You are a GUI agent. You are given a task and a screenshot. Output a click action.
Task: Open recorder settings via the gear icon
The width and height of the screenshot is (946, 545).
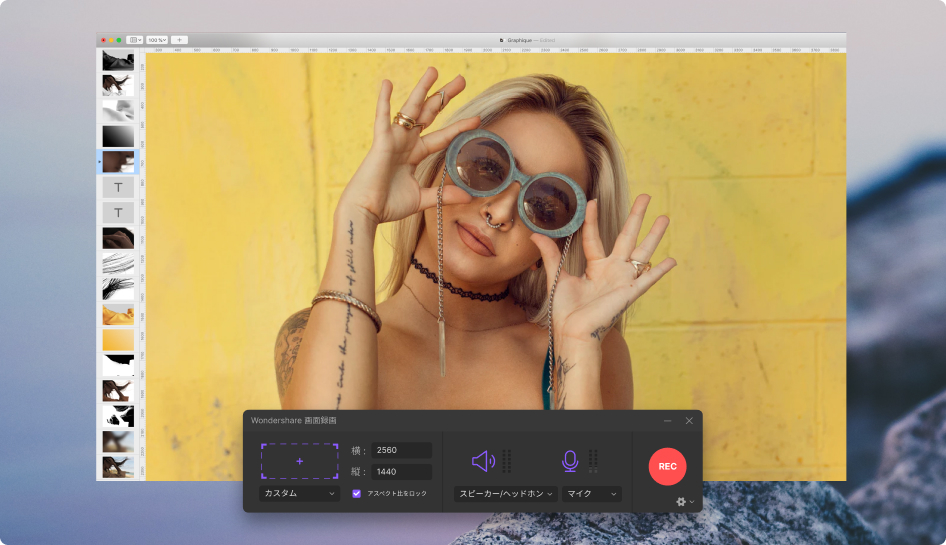point(681,502)
